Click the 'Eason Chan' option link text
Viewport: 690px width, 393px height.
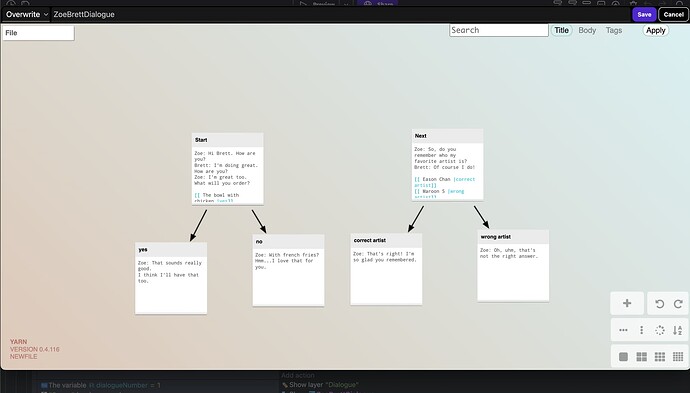tap(436, 180)
